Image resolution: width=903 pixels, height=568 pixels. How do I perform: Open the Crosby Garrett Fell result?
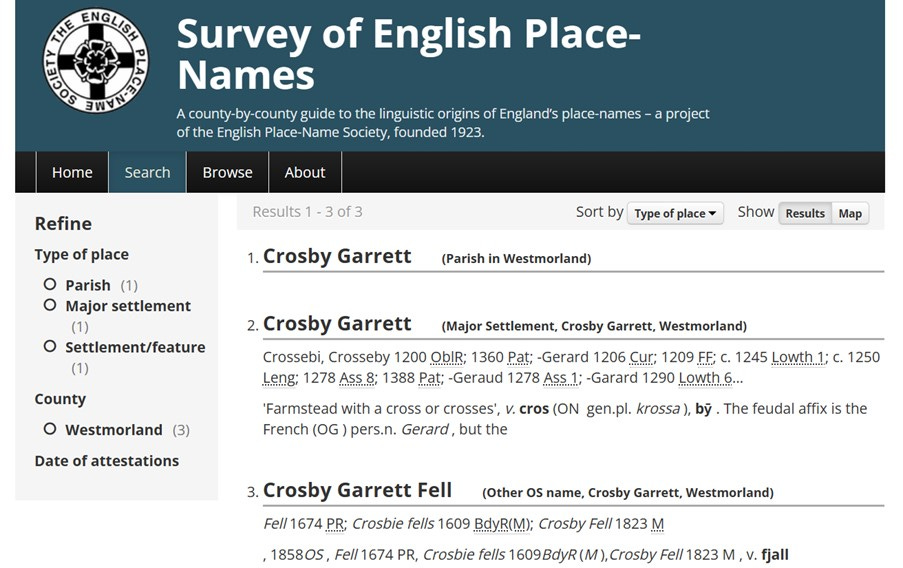(357, 490)
